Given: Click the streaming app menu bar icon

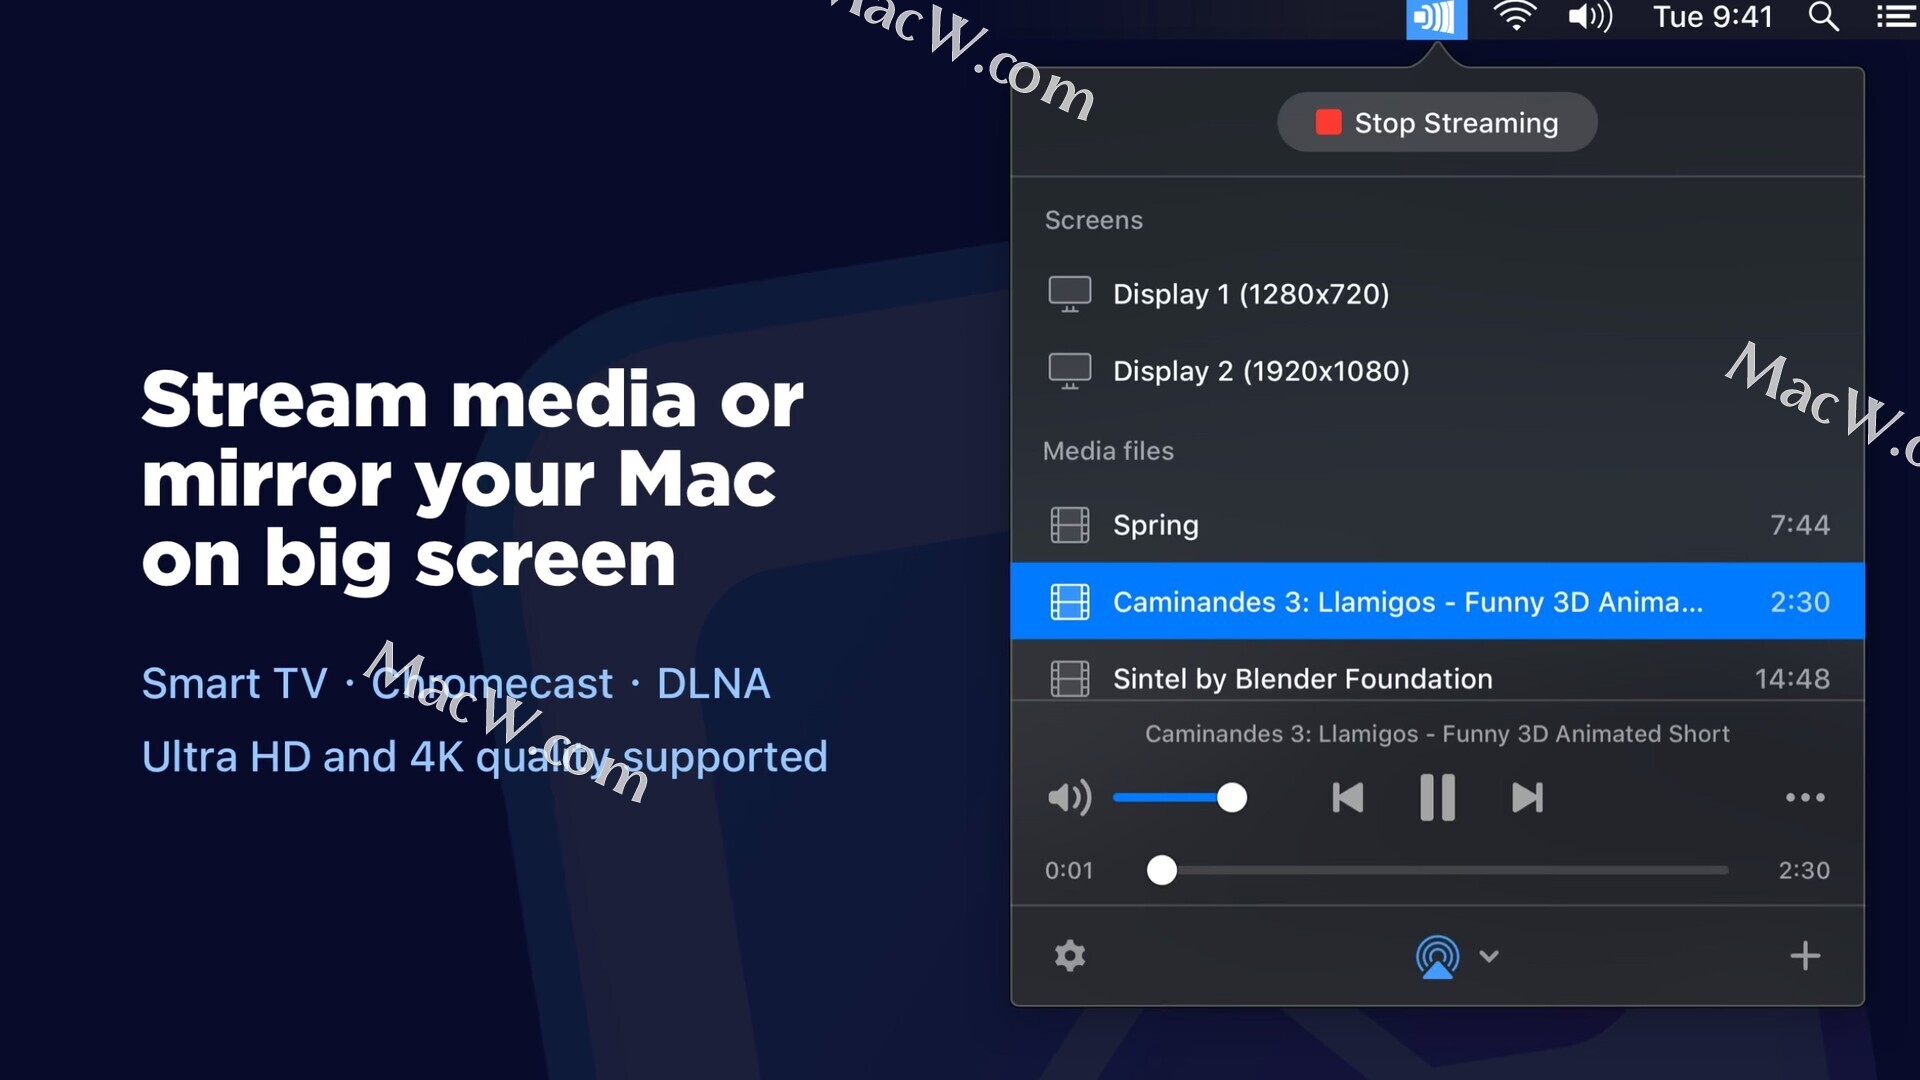Looking at the screenshot, I should [1436, 18].
